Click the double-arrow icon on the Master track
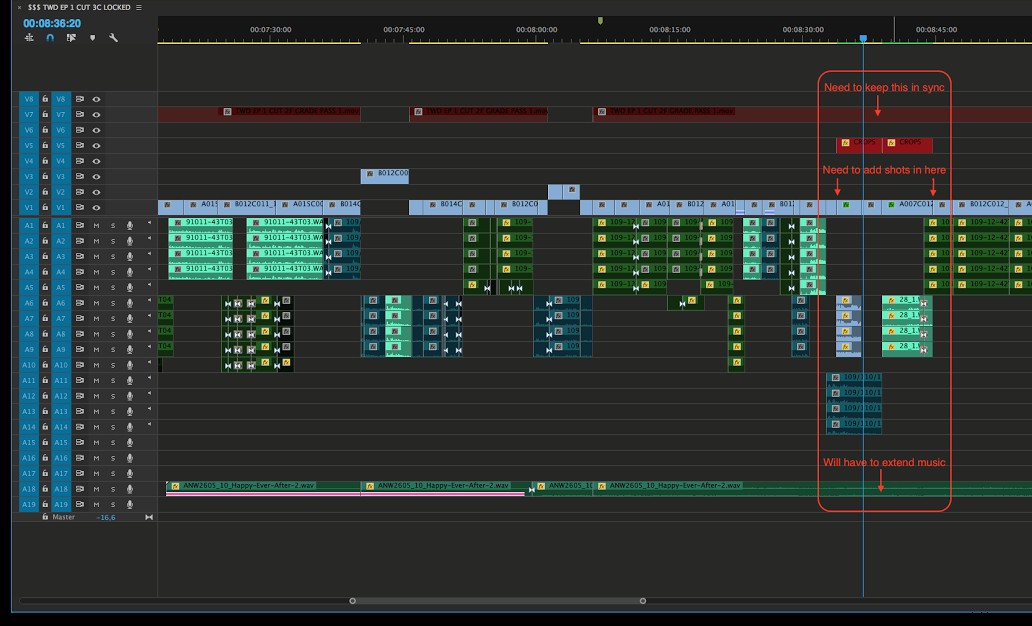 point(148,517)
